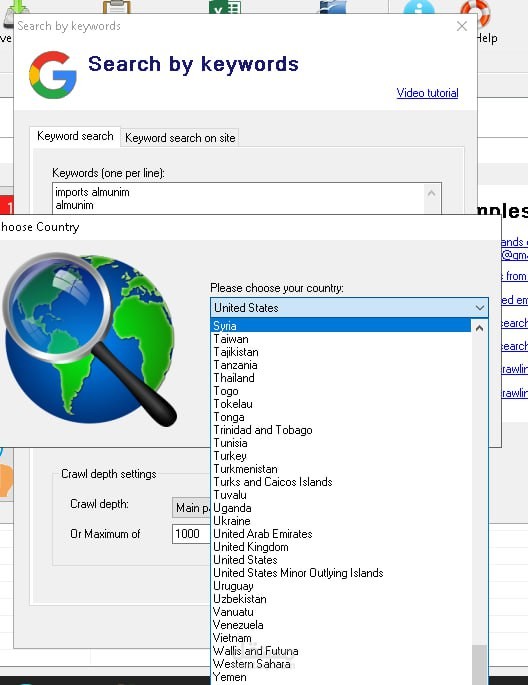528x685 pixels.
Task: Collapse the country combo box showing United States
Action: 349,308
